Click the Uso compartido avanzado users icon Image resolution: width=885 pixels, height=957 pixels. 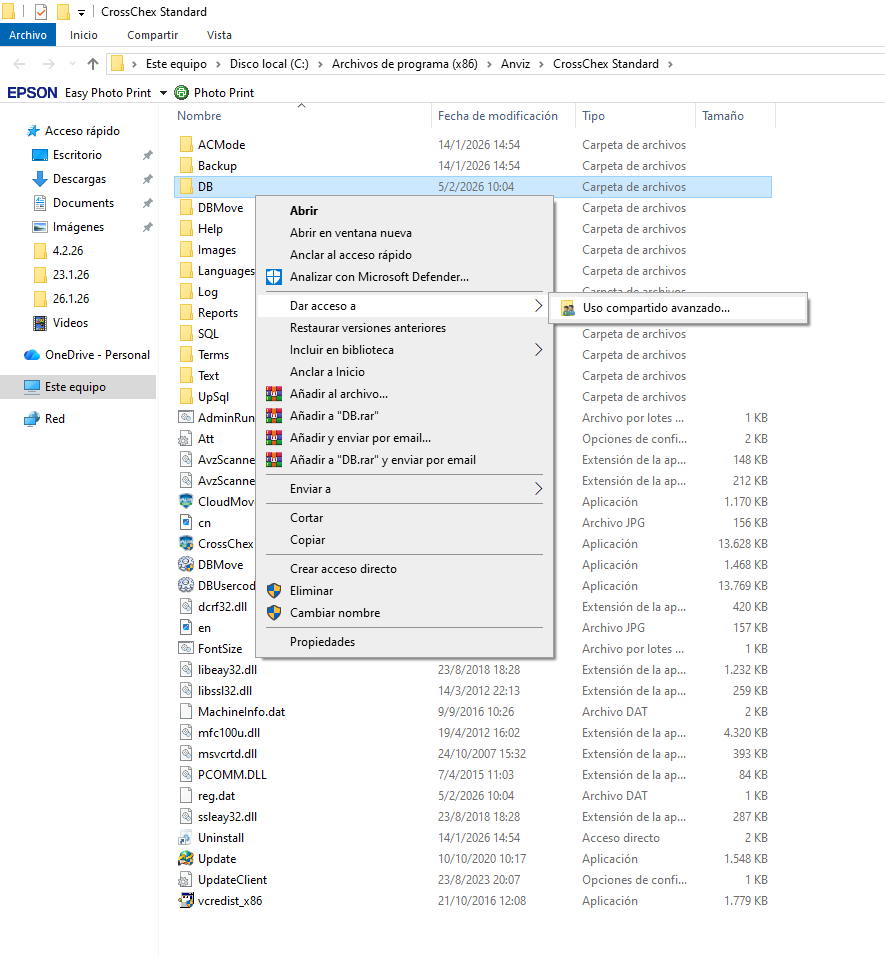coord(568,308)
